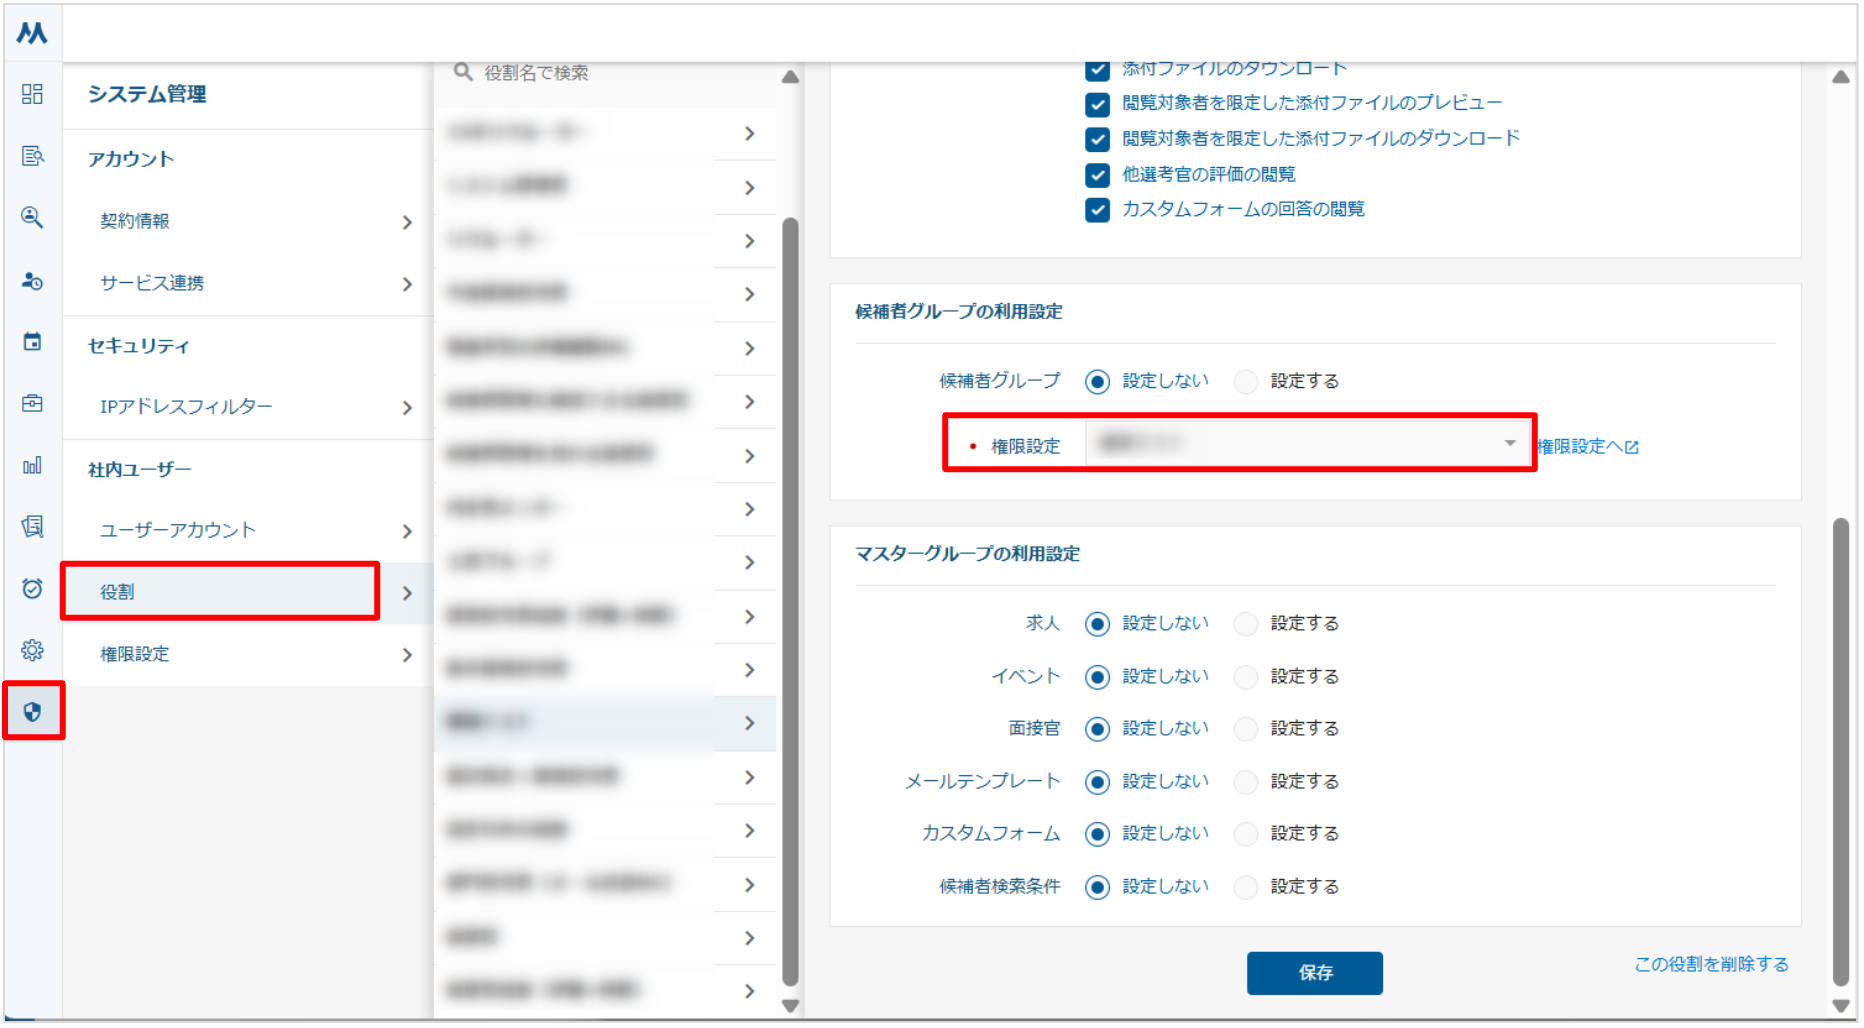Click the dashboard grid icon in sidebar
The height and width of the screenshot is (1028, 1864).
point(32,94)
